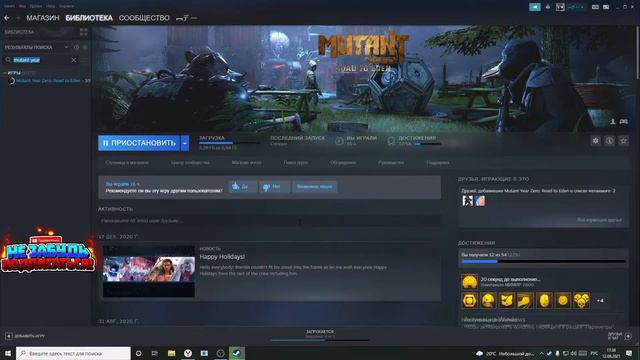This screenshot has height=360, width=640.
Task: Click the fifth small achievement badge
Action: (x=544, y=300)
